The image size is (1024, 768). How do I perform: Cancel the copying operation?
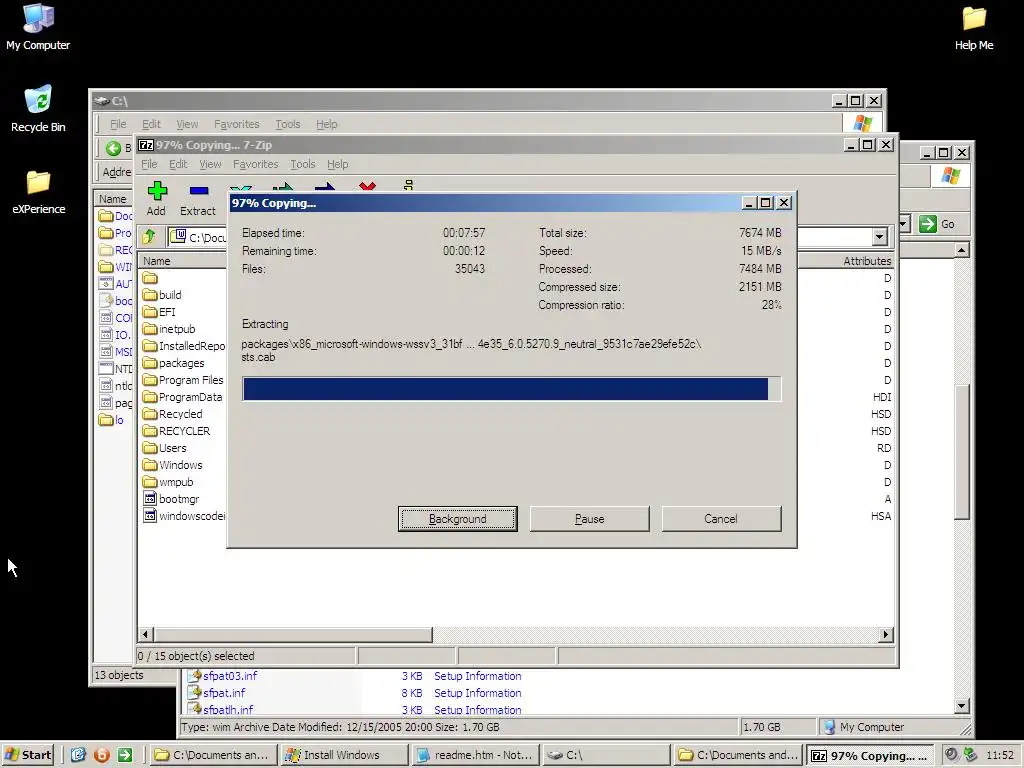pyautogui.click(x=721, y=519)
